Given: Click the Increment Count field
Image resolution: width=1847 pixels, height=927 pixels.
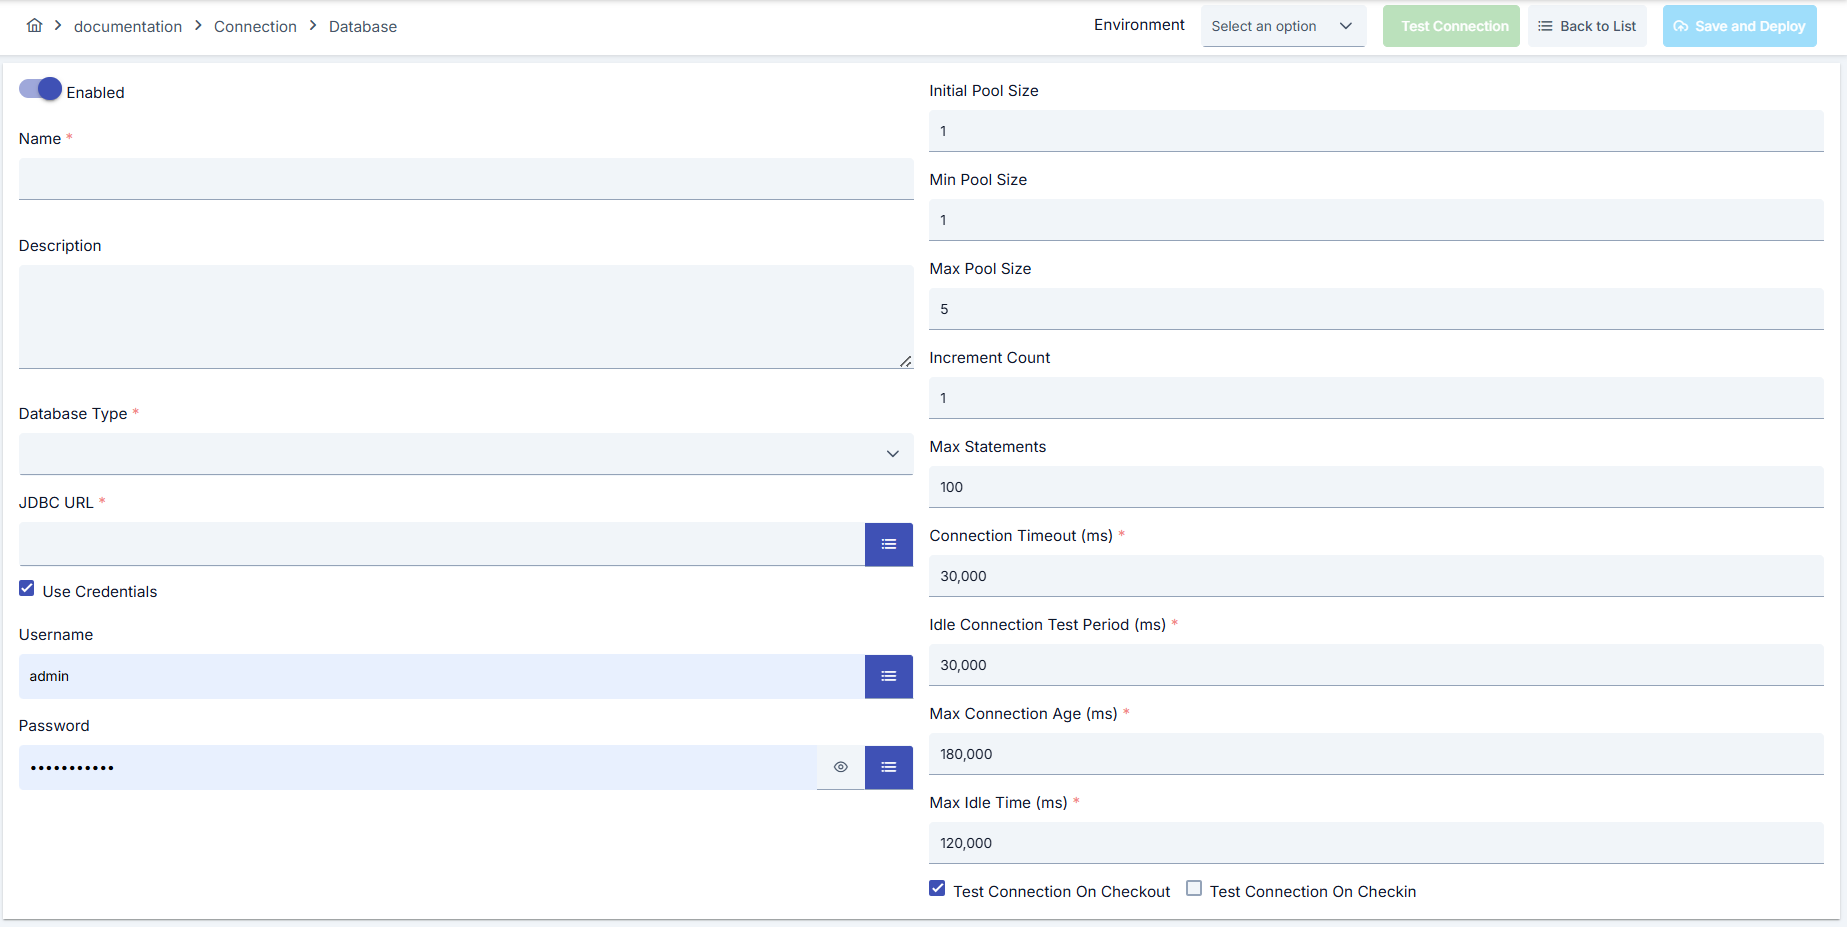Looking at the screenshot, I should 1376,398.
